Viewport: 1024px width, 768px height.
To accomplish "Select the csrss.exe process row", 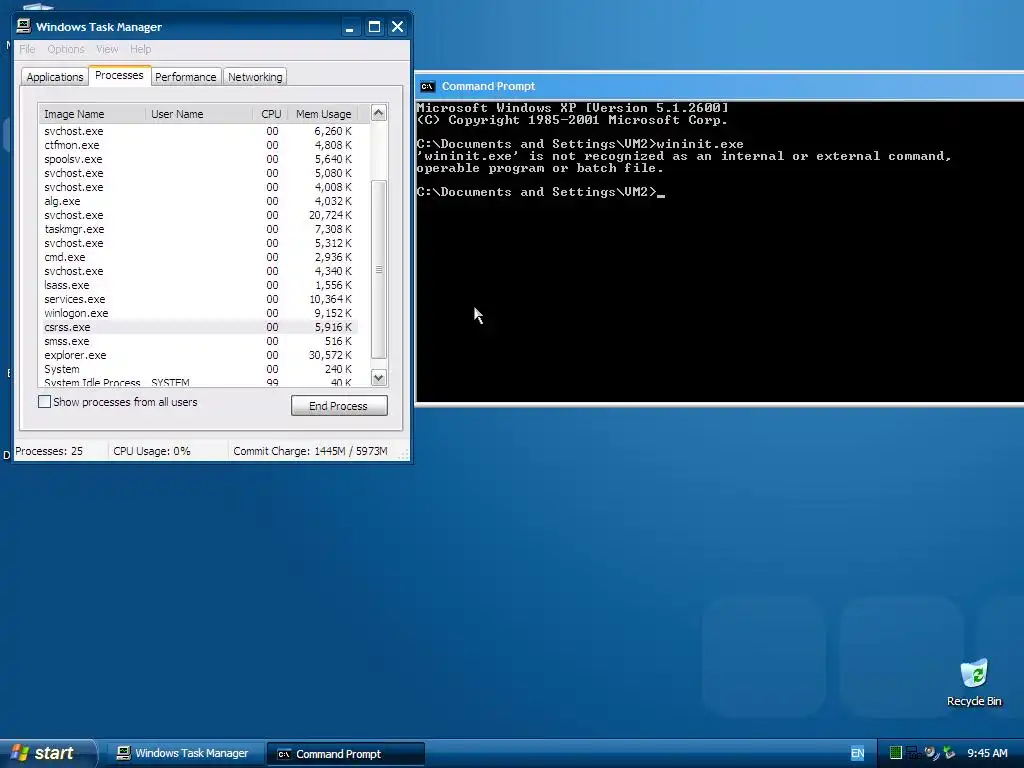I will tap(199, 327).
